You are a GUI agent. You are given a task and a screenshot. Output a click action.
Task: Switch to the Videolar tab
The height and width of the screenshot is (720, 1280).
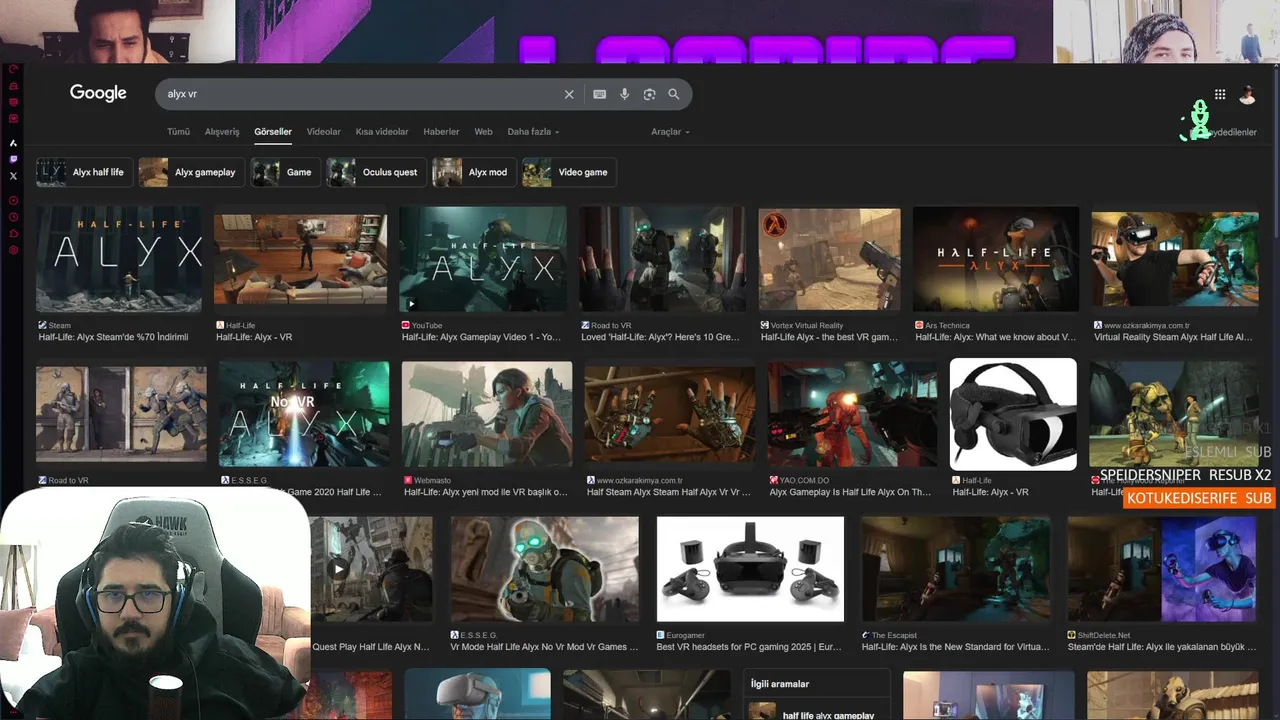click(324, 132)
